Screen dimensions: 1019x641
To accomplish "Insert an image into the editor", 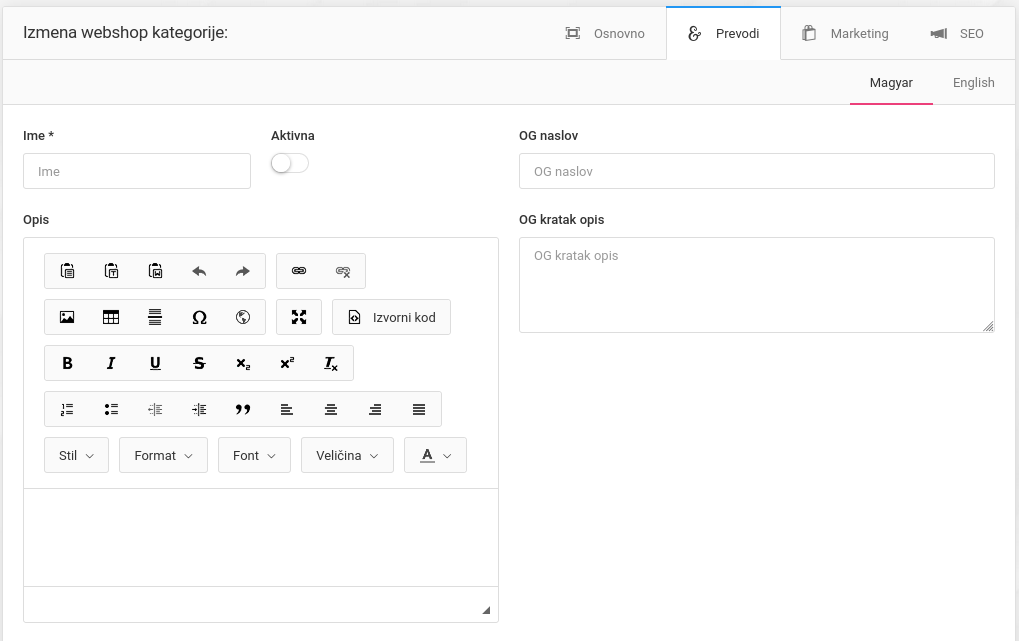I will pos(67,317).
